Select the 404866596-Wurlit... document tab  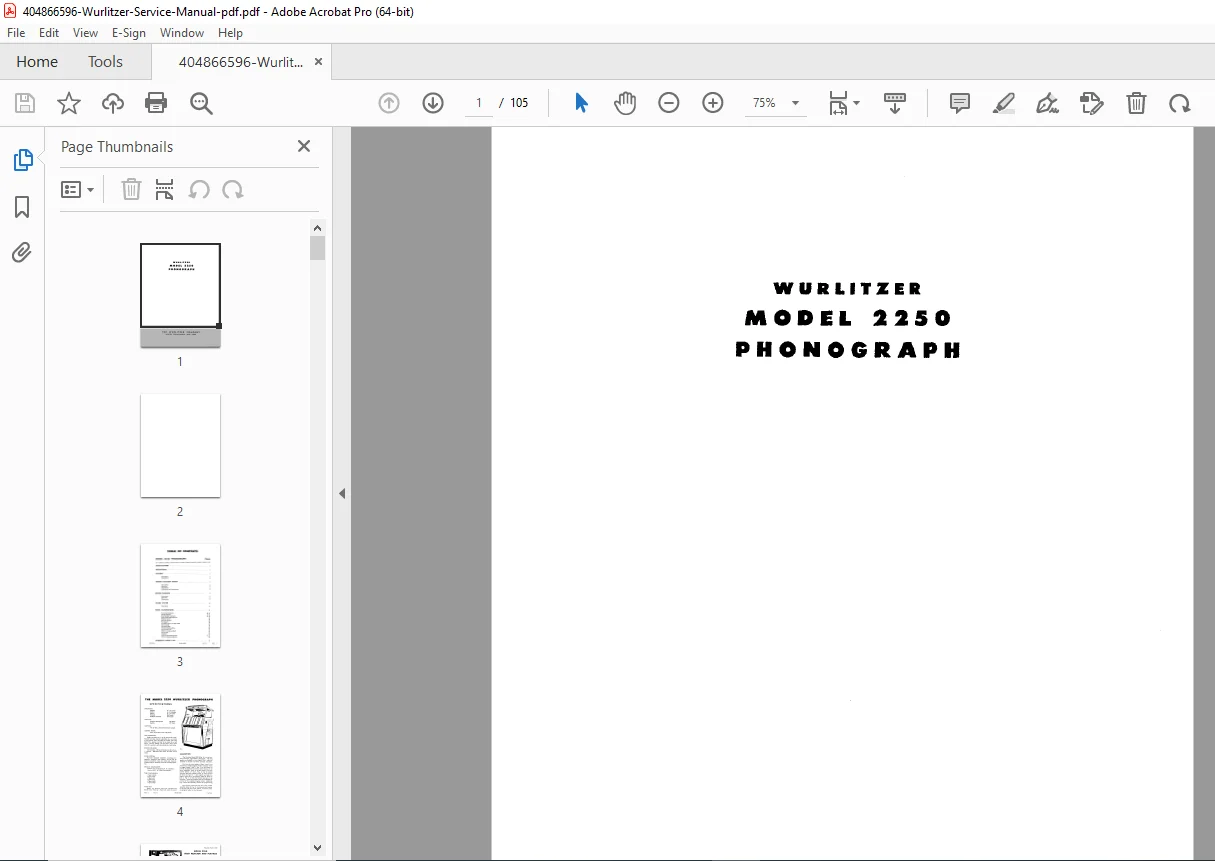click(x=240, y=62)
